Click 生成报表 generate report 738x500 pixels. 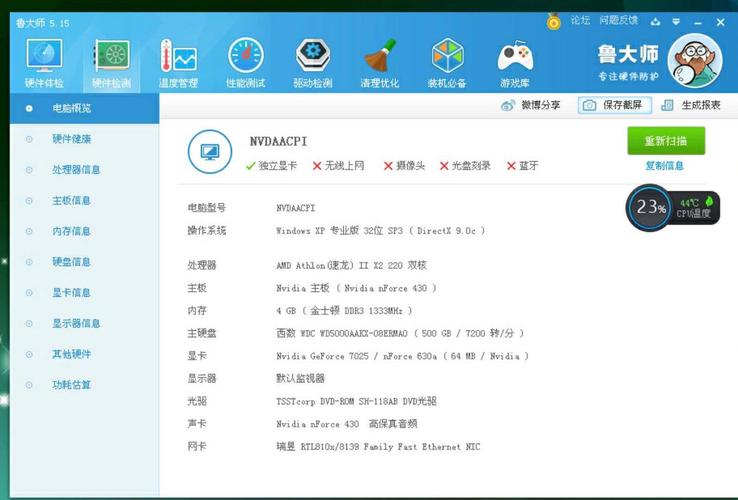point(691,105)
